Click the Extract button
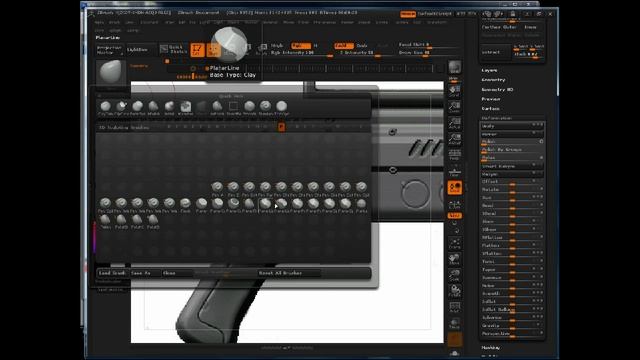The width and height of the screenshot is (640, 360). tap(495, 52)
